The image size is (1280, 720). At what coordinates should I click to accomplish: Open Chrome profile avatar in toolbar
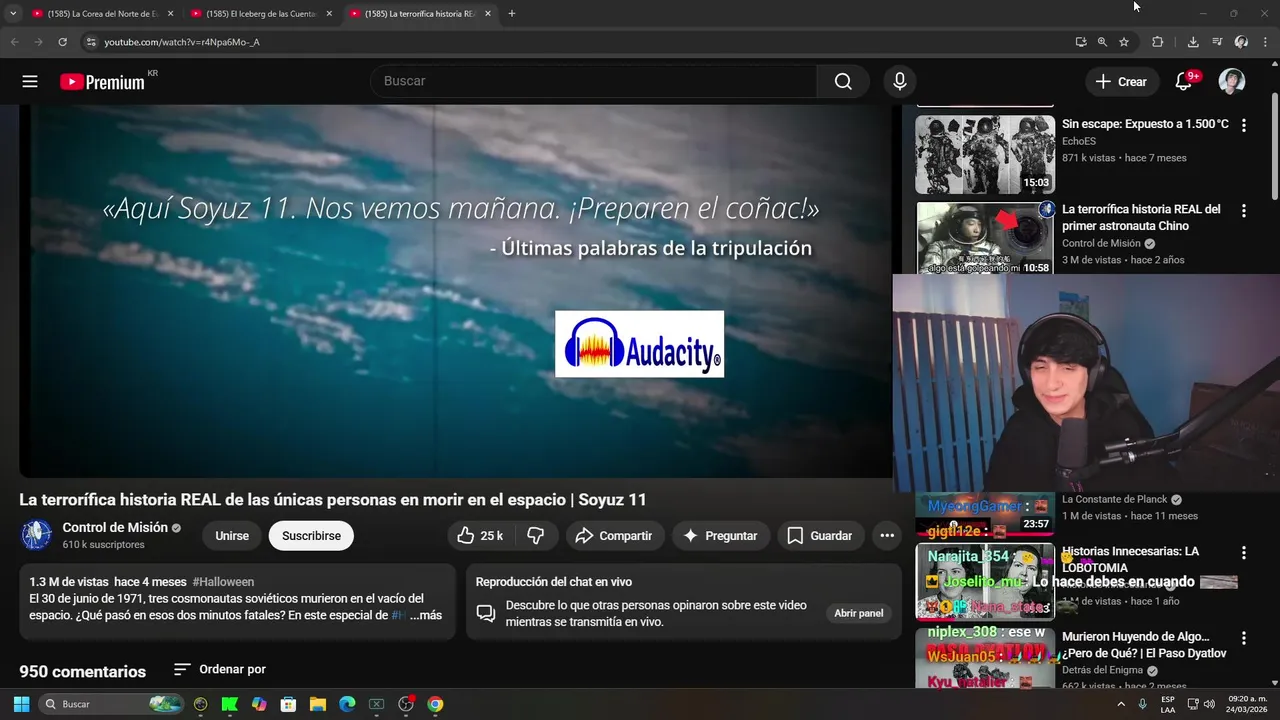point(1241,42)
